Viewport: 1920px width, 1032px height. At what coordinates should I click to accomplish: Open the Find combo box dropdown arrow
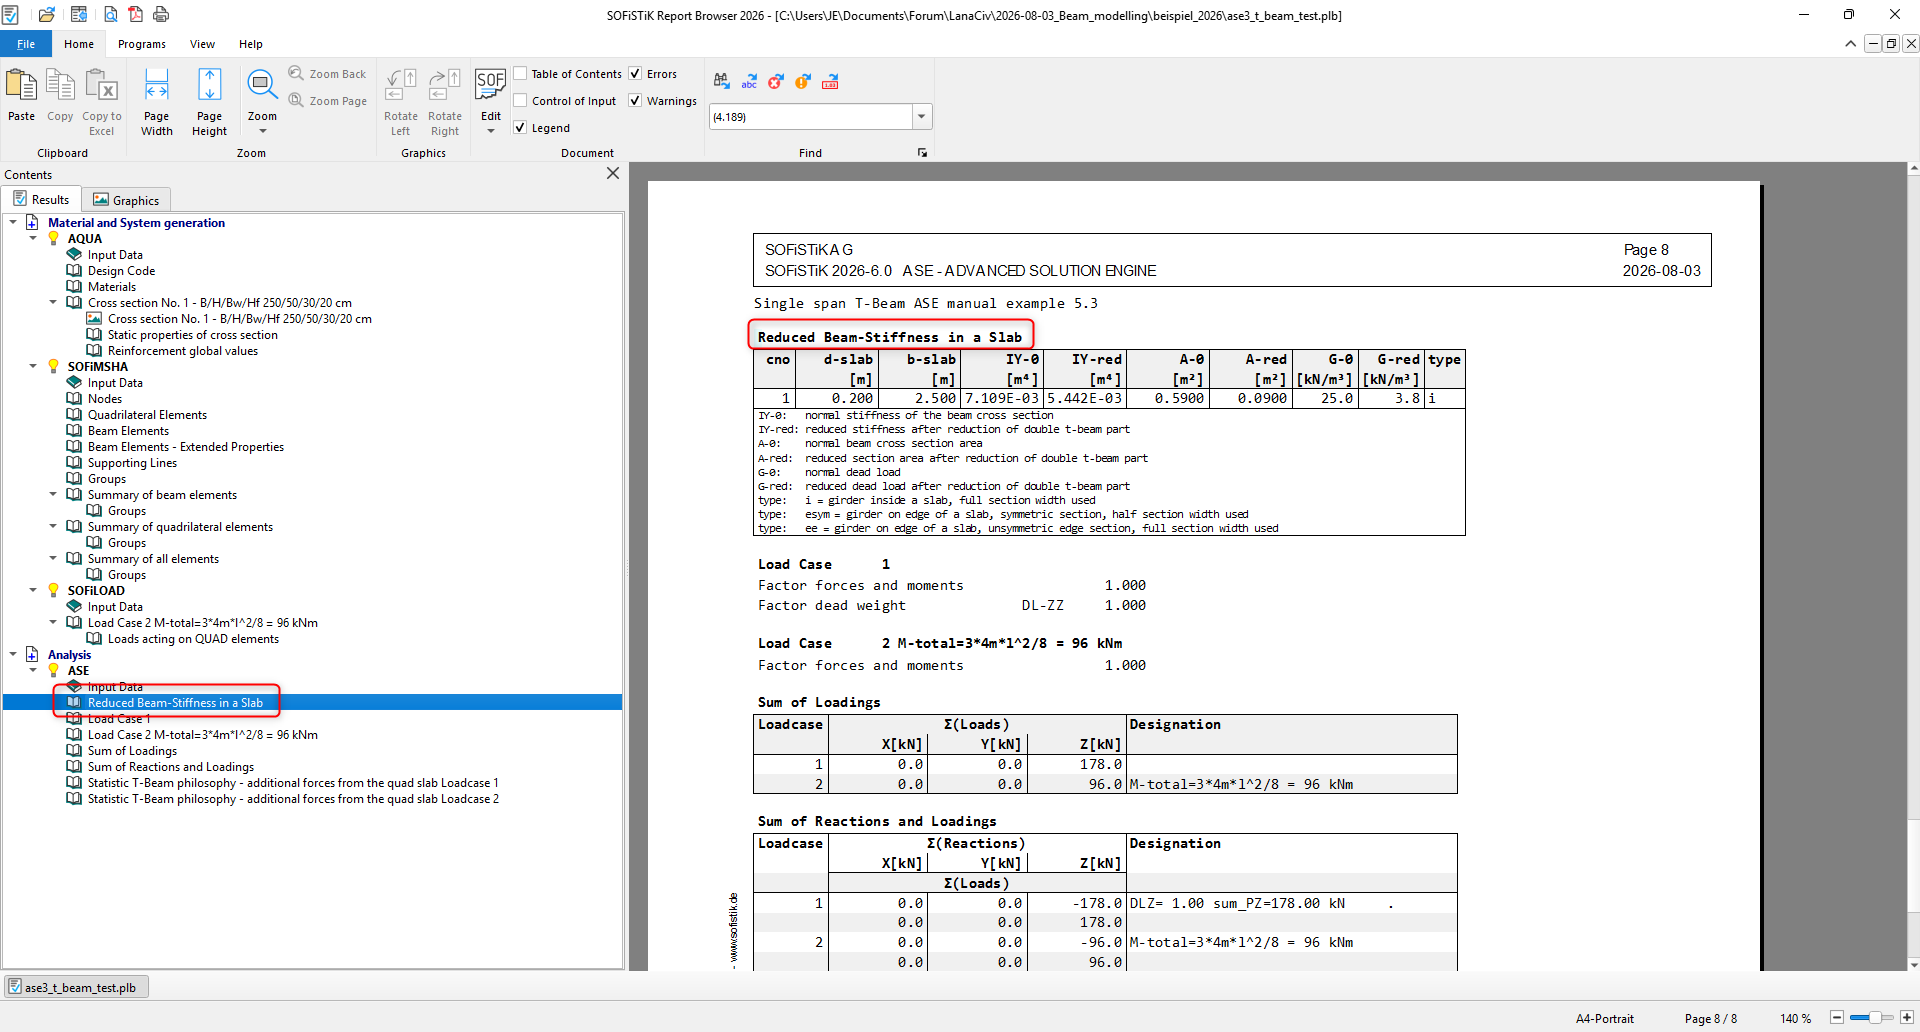click(x=921, y=117)
